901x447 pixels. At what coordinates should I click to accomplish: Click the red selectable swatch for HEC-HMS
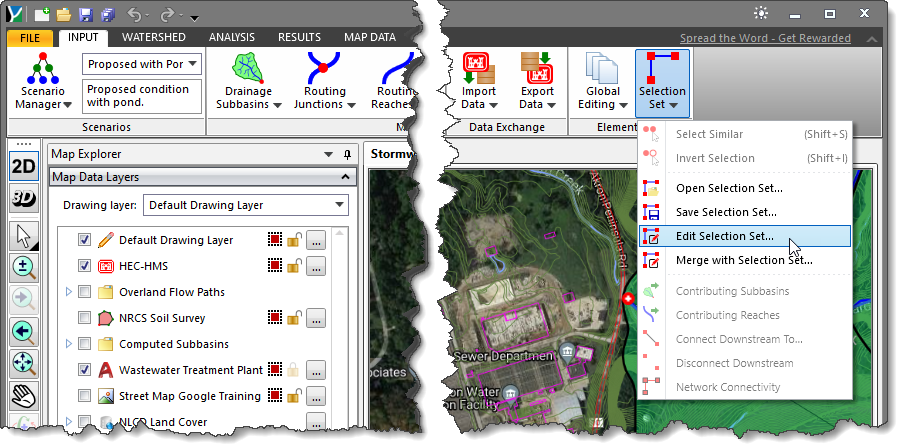275,266
